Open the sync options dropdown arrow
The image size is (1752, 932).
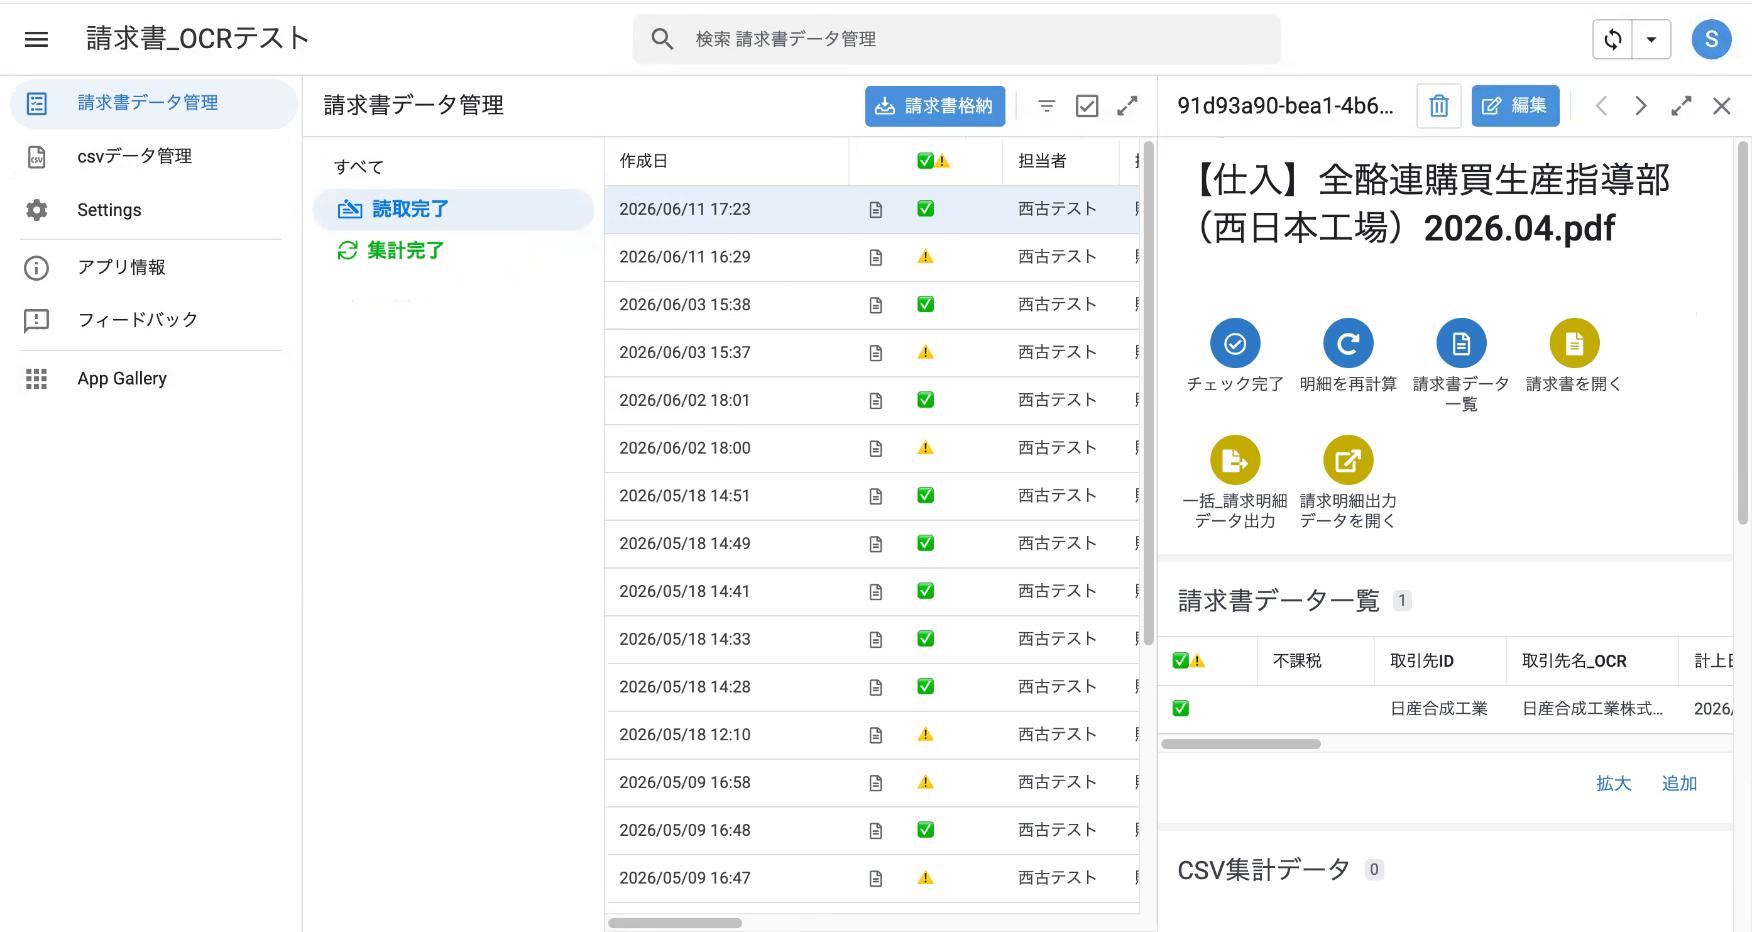tap(1651, 39)
